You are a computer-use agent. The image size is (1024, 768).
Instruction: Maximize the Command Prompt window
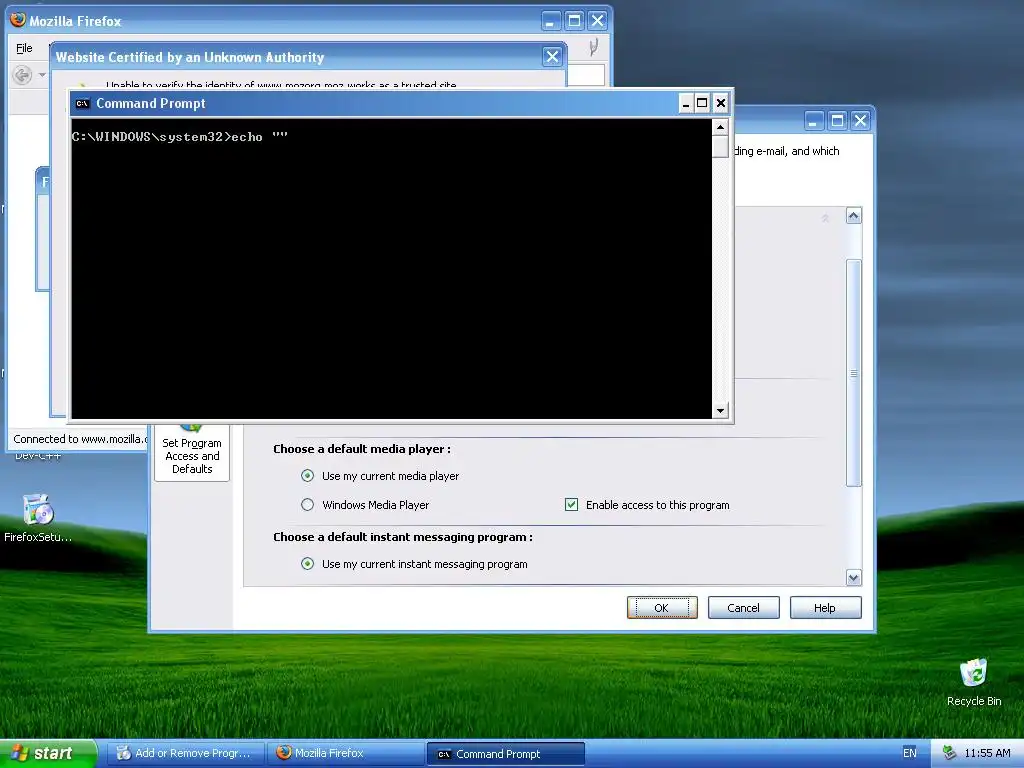pyautogui.click(x=702, y=103)
